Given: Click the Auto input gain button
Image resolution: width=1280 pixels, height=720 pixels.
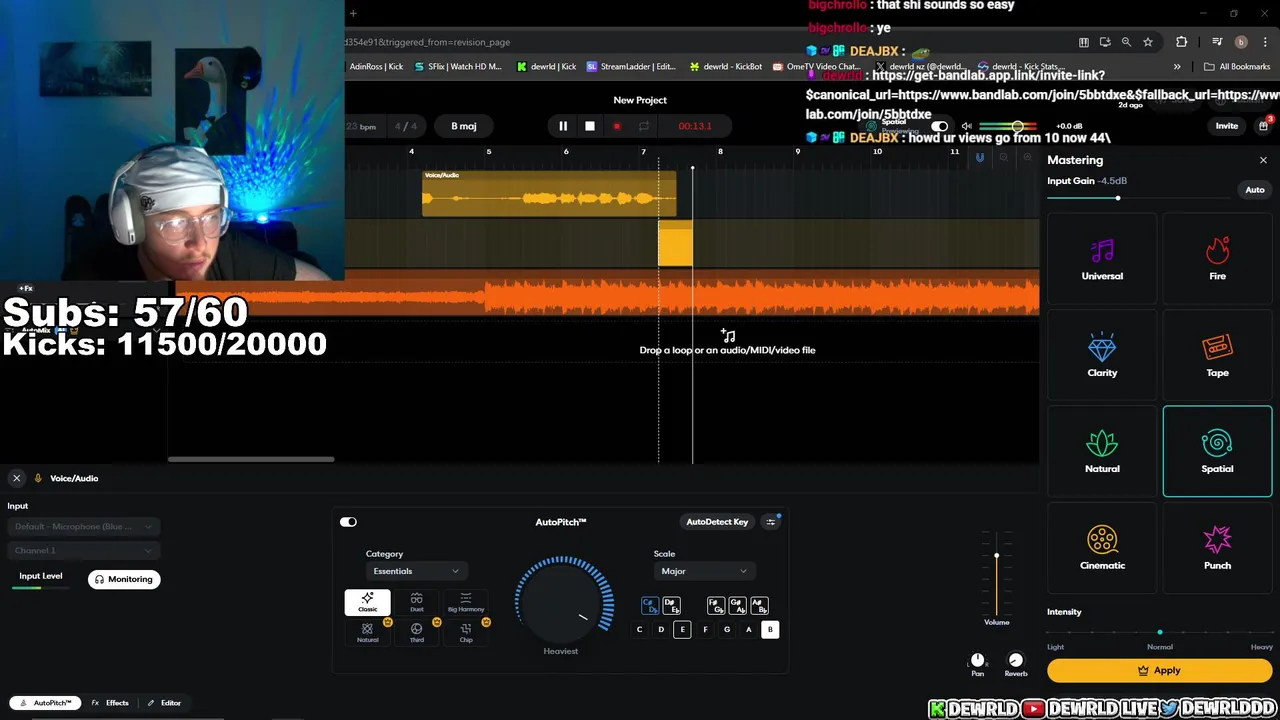Looking at the screenshot, I should (1254, 190).
